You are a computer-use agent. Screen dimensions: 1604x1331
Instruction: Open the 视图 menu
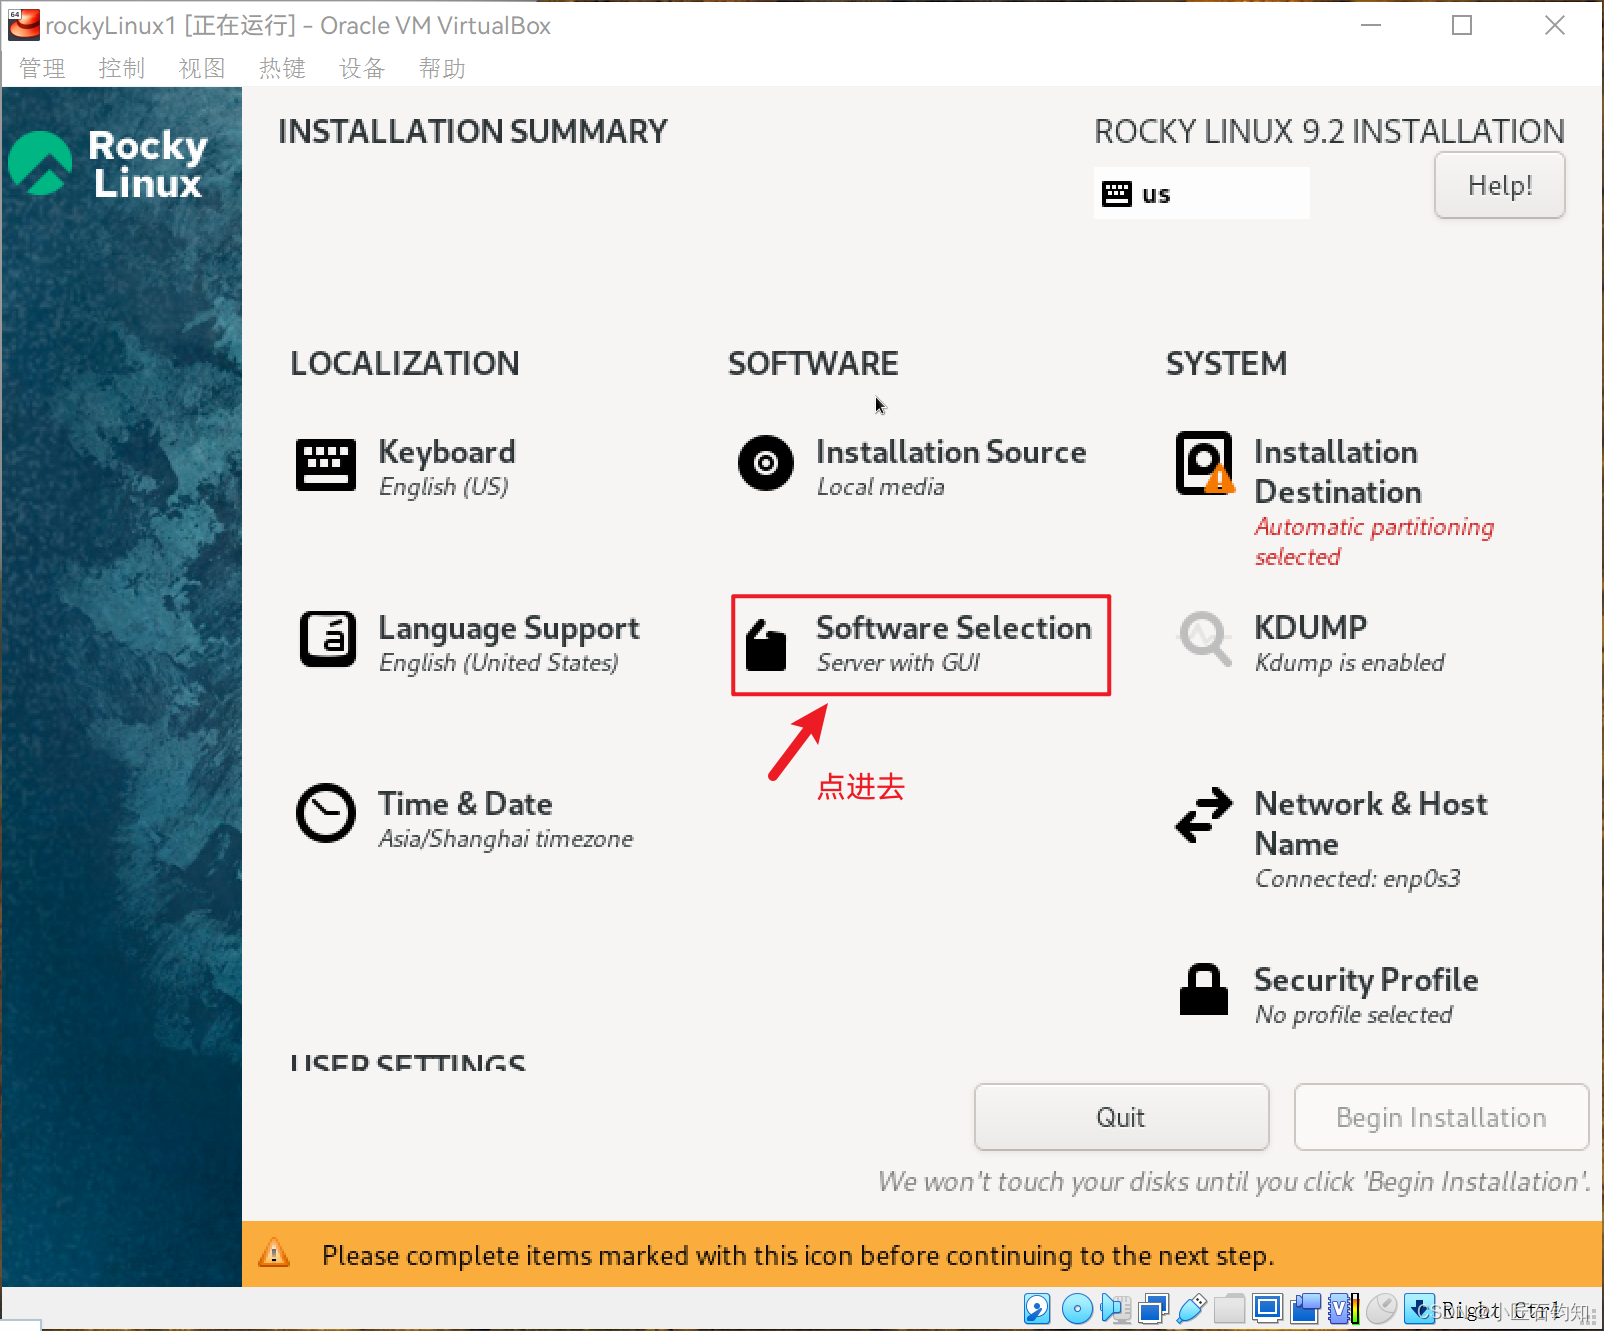click(x=202, y=68)
